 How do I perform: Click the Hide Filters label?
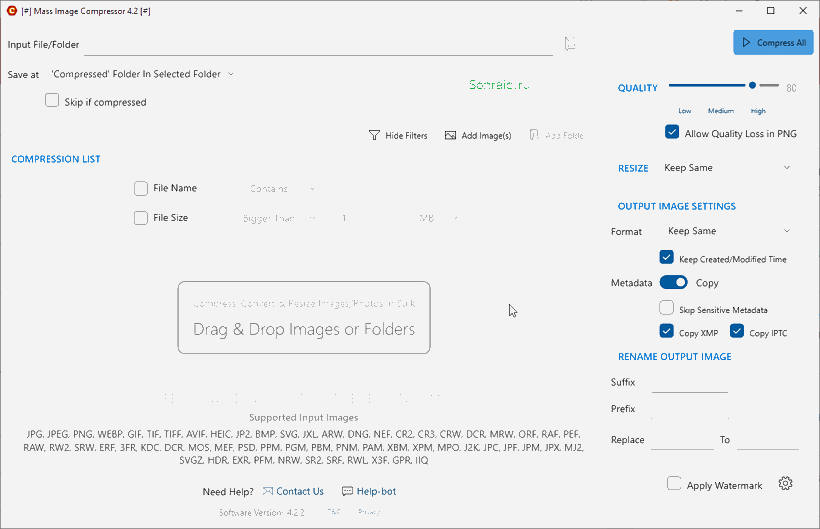tap(406, 135)
